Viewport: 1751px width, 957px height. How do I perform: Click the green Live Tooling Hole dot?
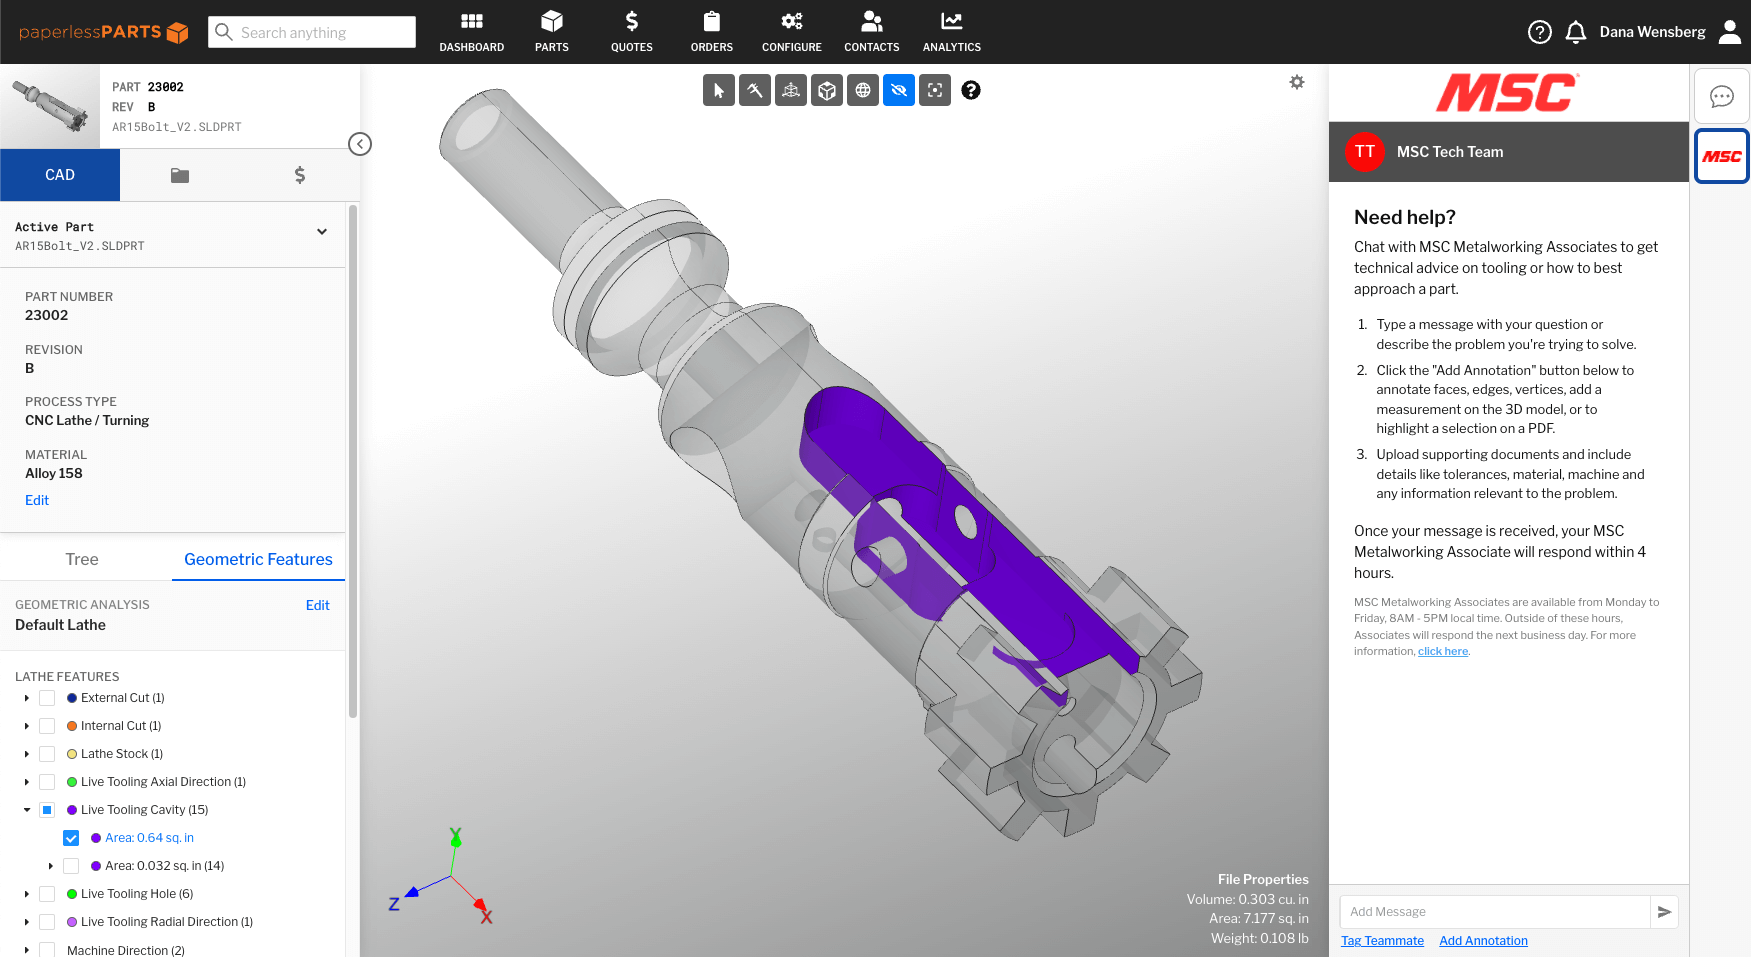[72, 894]
